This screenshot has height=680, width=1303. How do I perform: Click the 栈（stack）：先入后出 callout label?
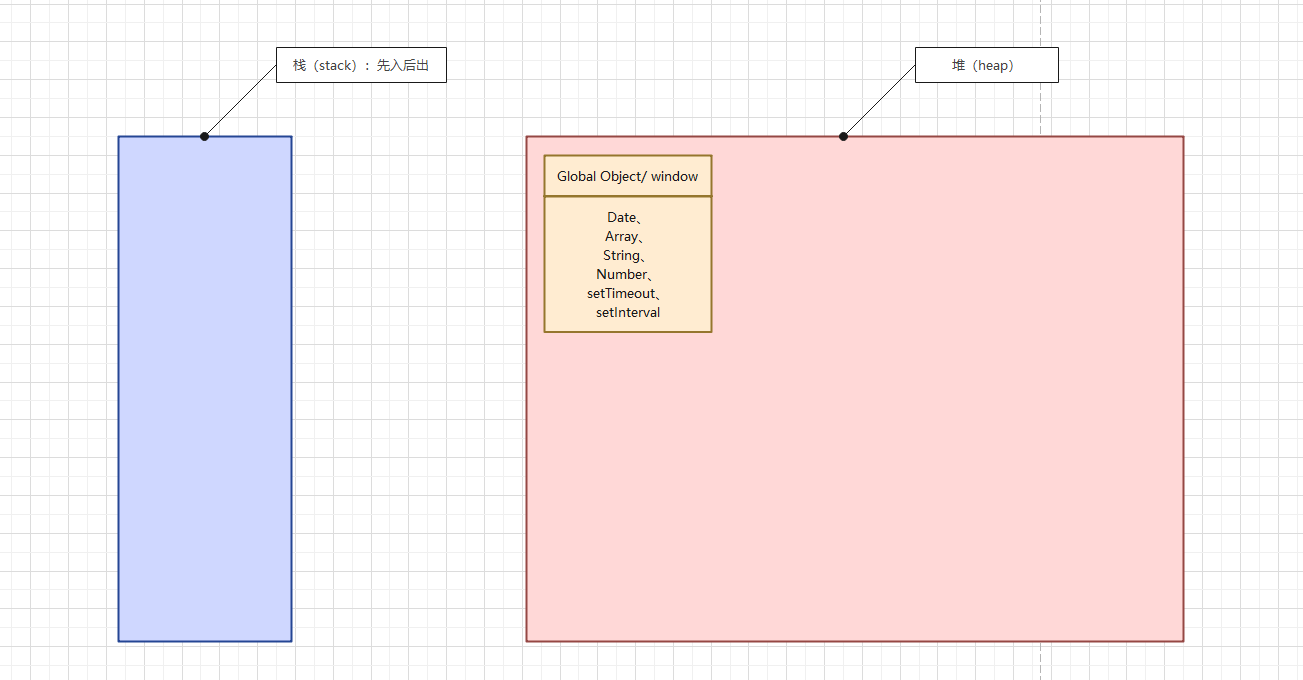(360, 66)
